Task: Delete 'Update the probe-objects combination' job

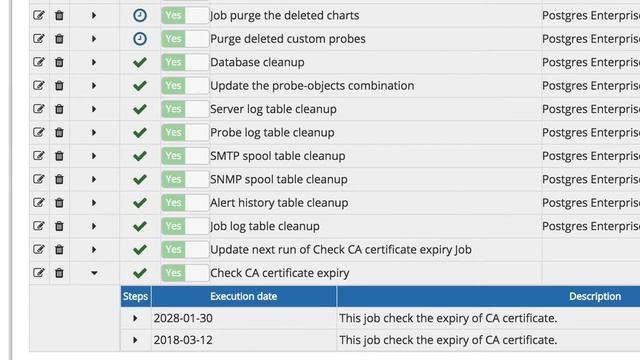Action: [x=59, y=86]
